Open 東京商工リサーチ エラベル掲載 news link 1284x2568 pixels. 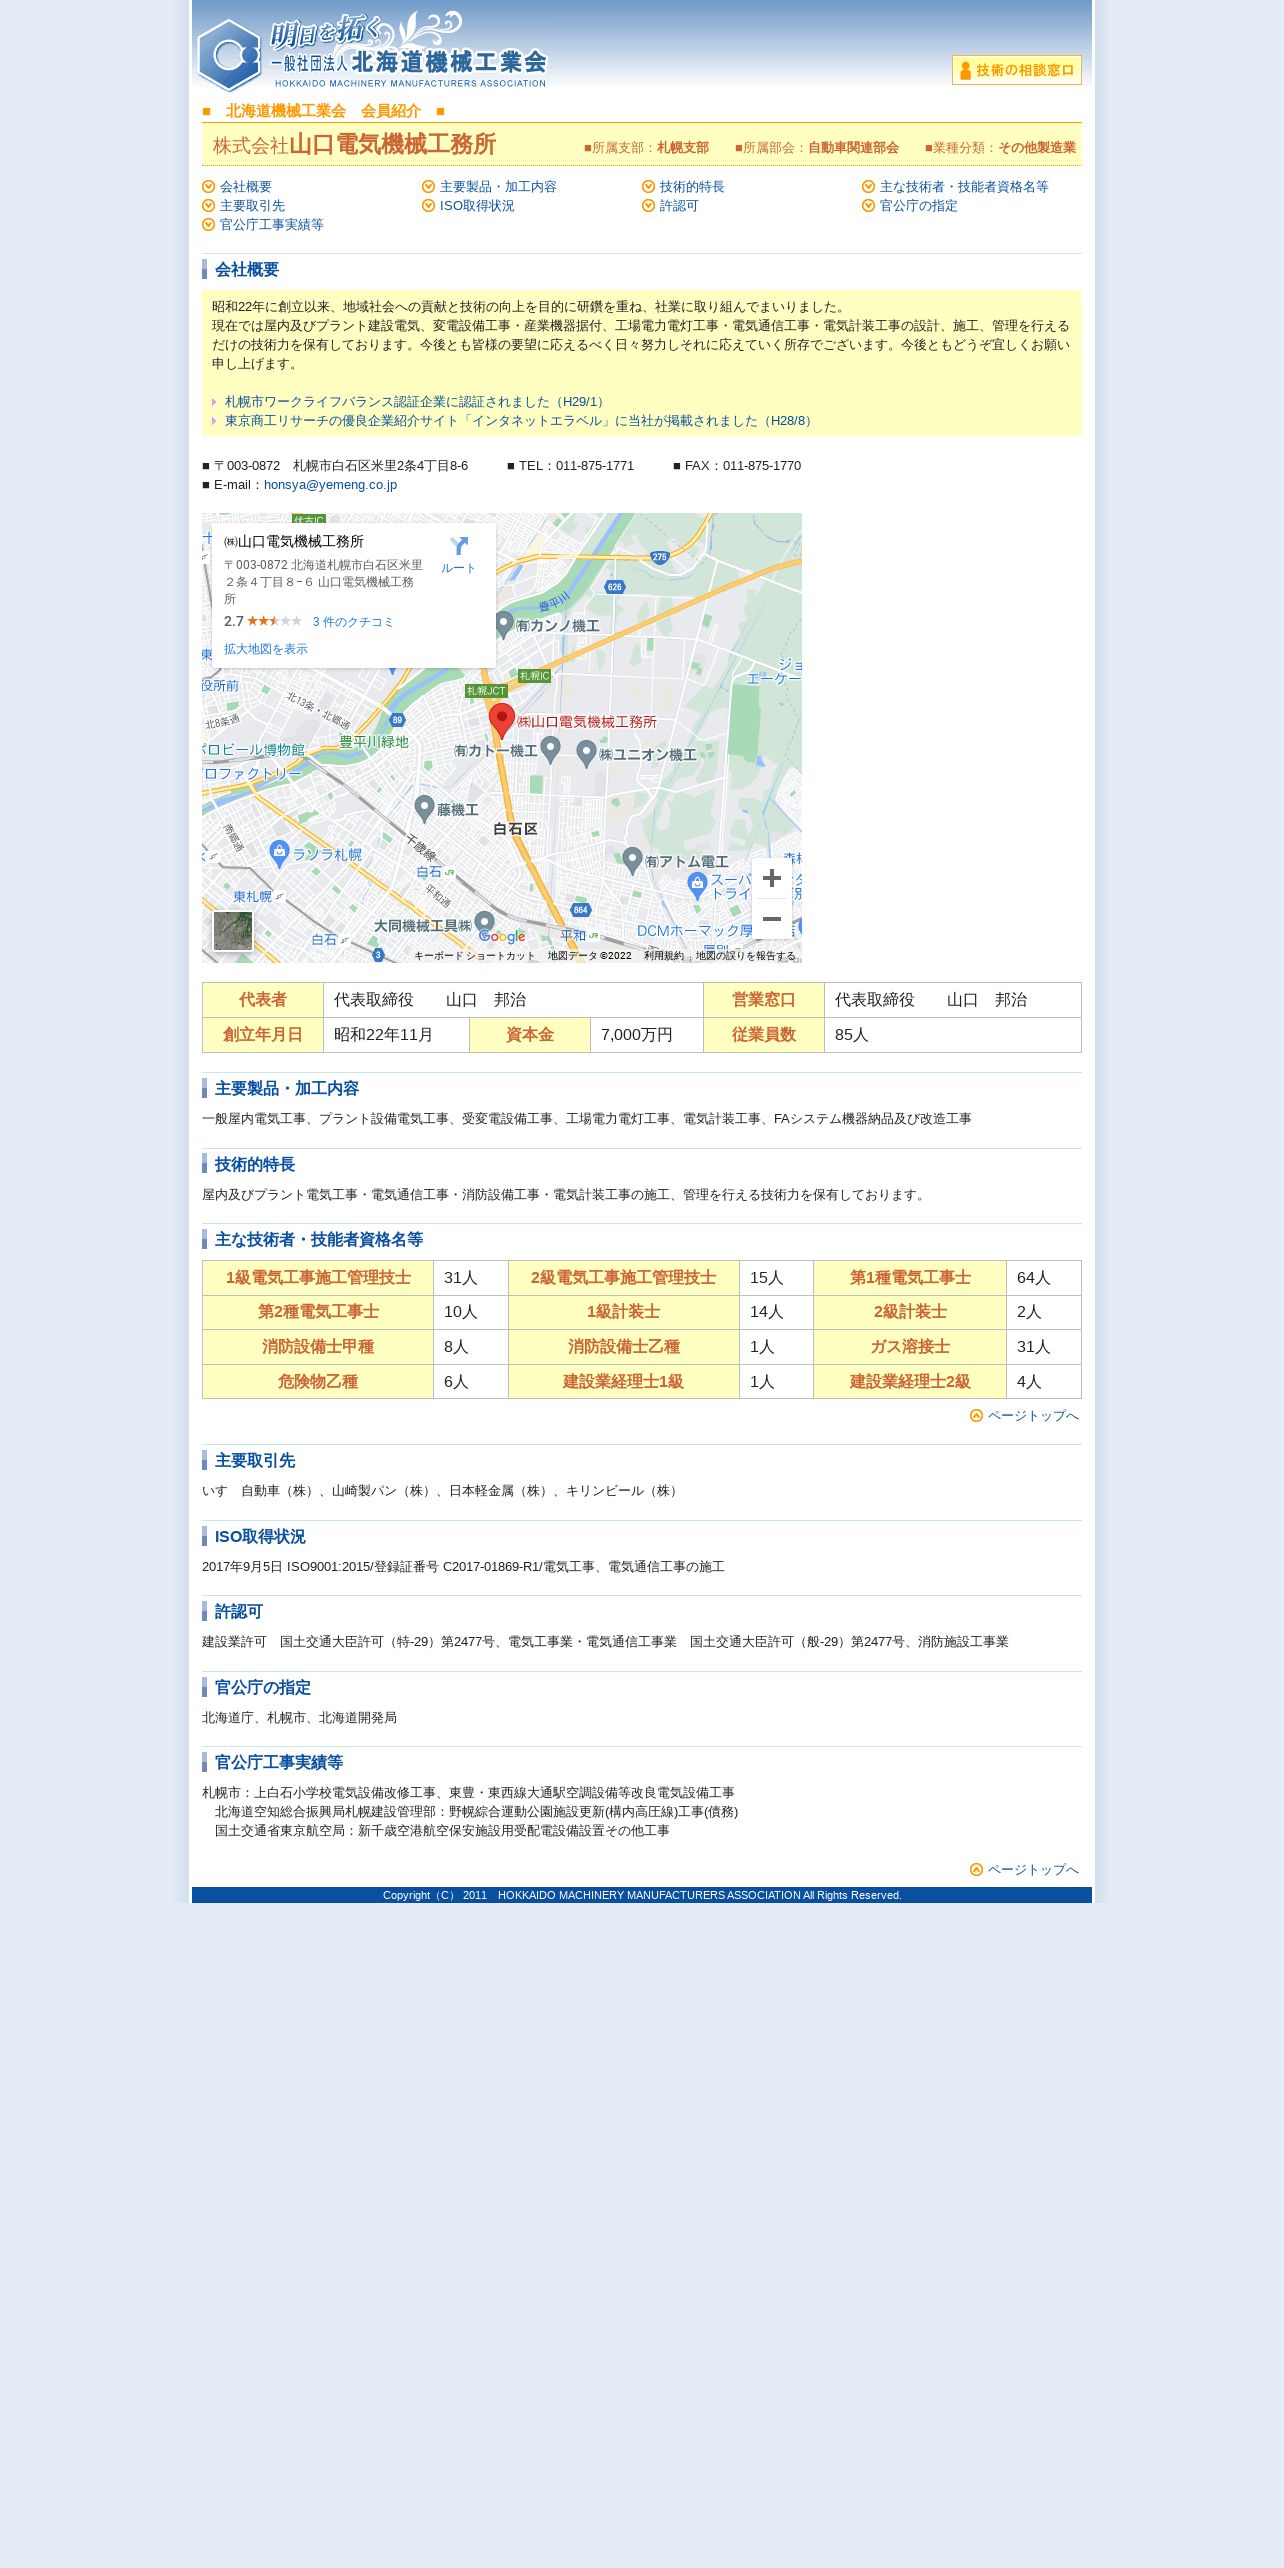[x=520, y=421]
